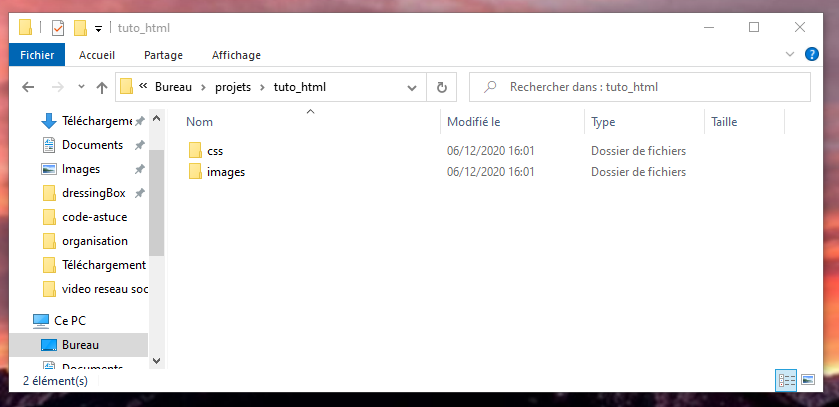Click the Bureau desktop icon in sidebar
Viewport: 839px width, 407px height.
click(x=49, y=345)
